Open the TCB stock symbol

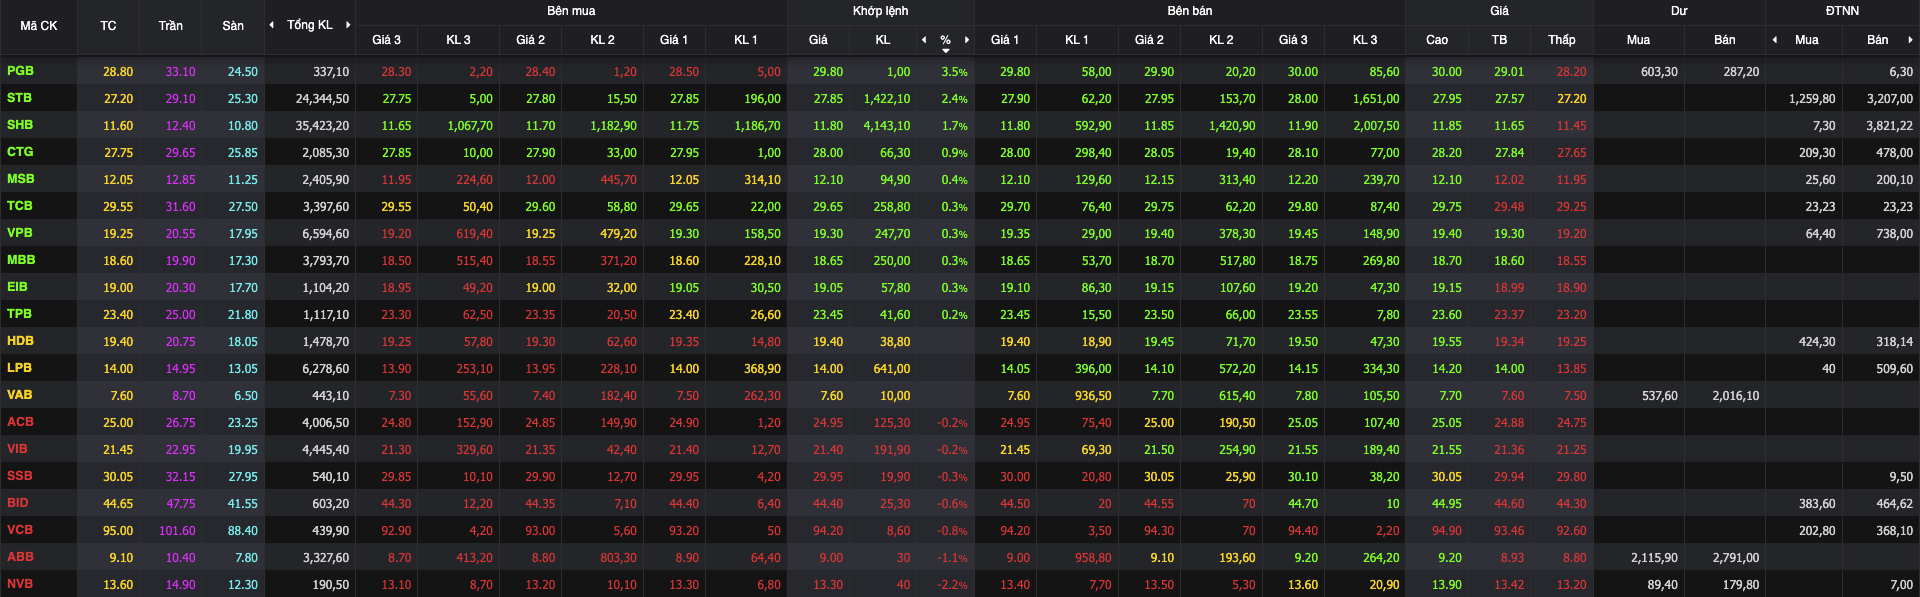(19, 206)
